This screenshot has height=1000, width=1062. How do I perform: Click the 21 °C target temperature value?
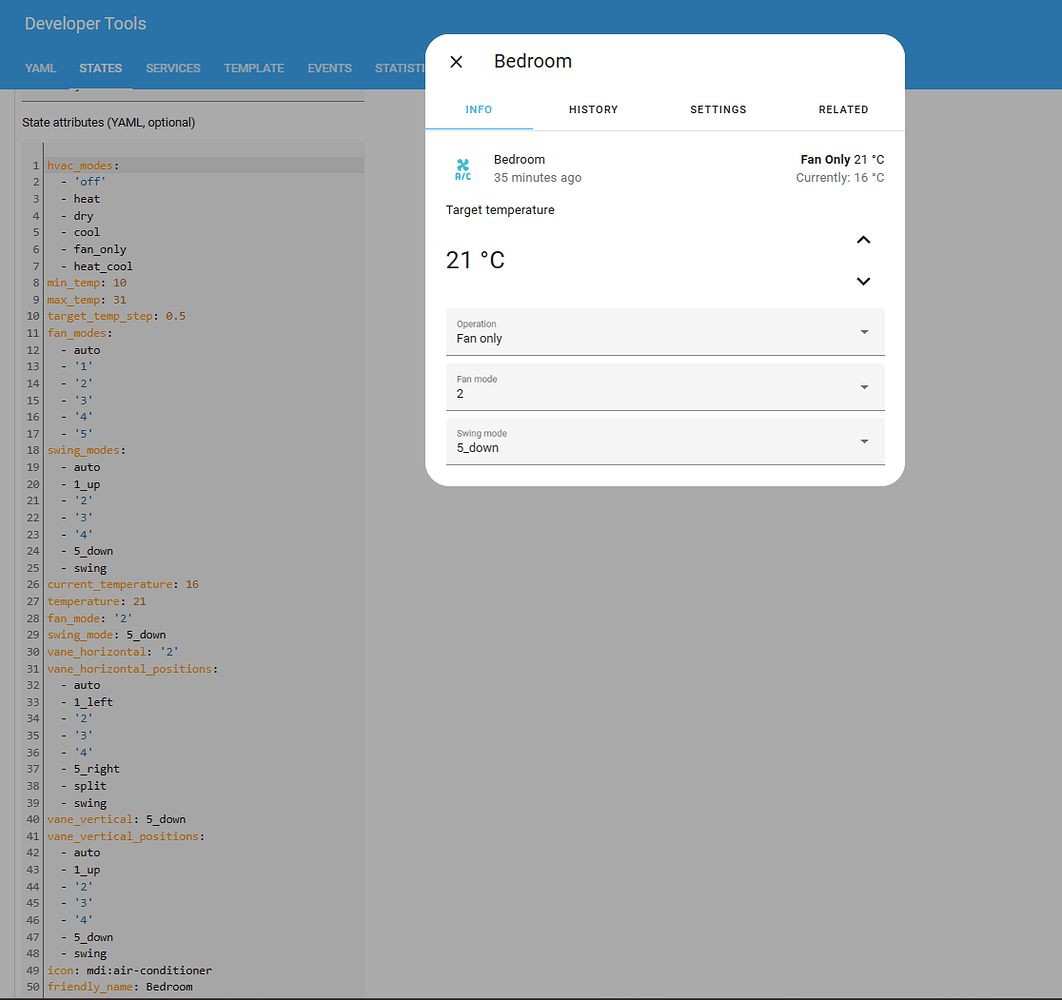coord(475,258)
